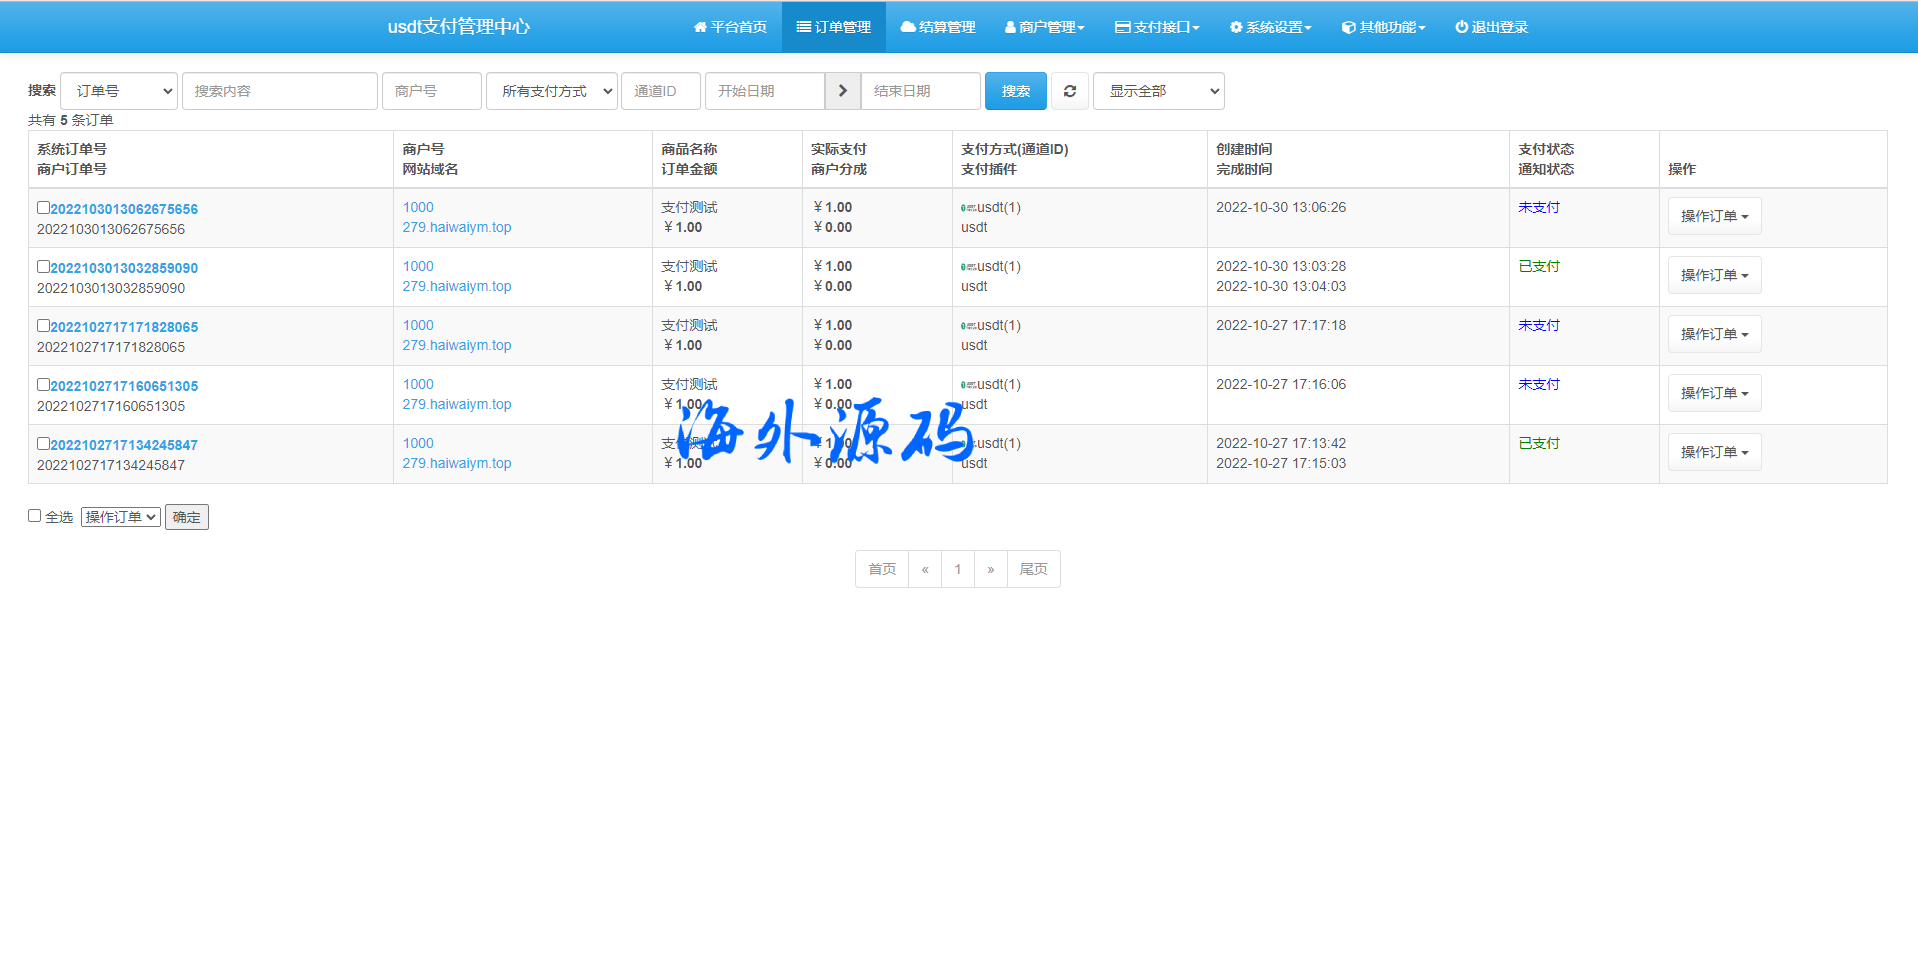Click the cloud icon for 结算管理
Viewport: 1918px width, 967px height.
(x=908, y=27)
